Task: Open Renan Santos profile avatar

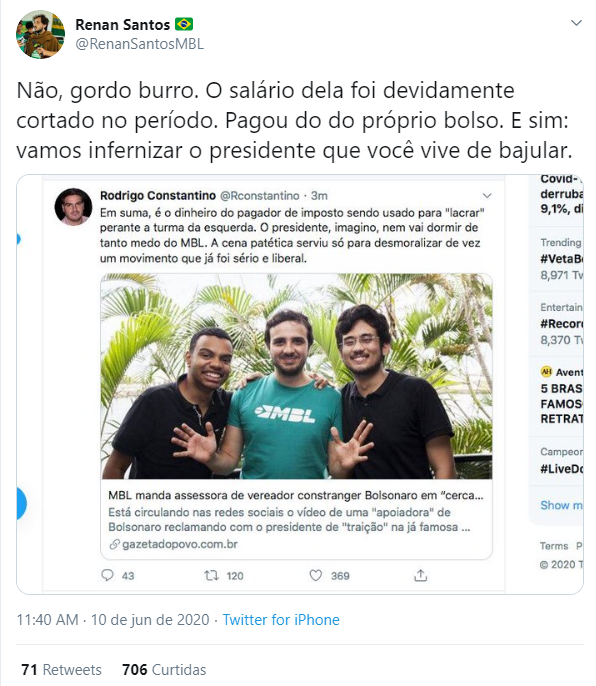Action: tap(40, 34)
